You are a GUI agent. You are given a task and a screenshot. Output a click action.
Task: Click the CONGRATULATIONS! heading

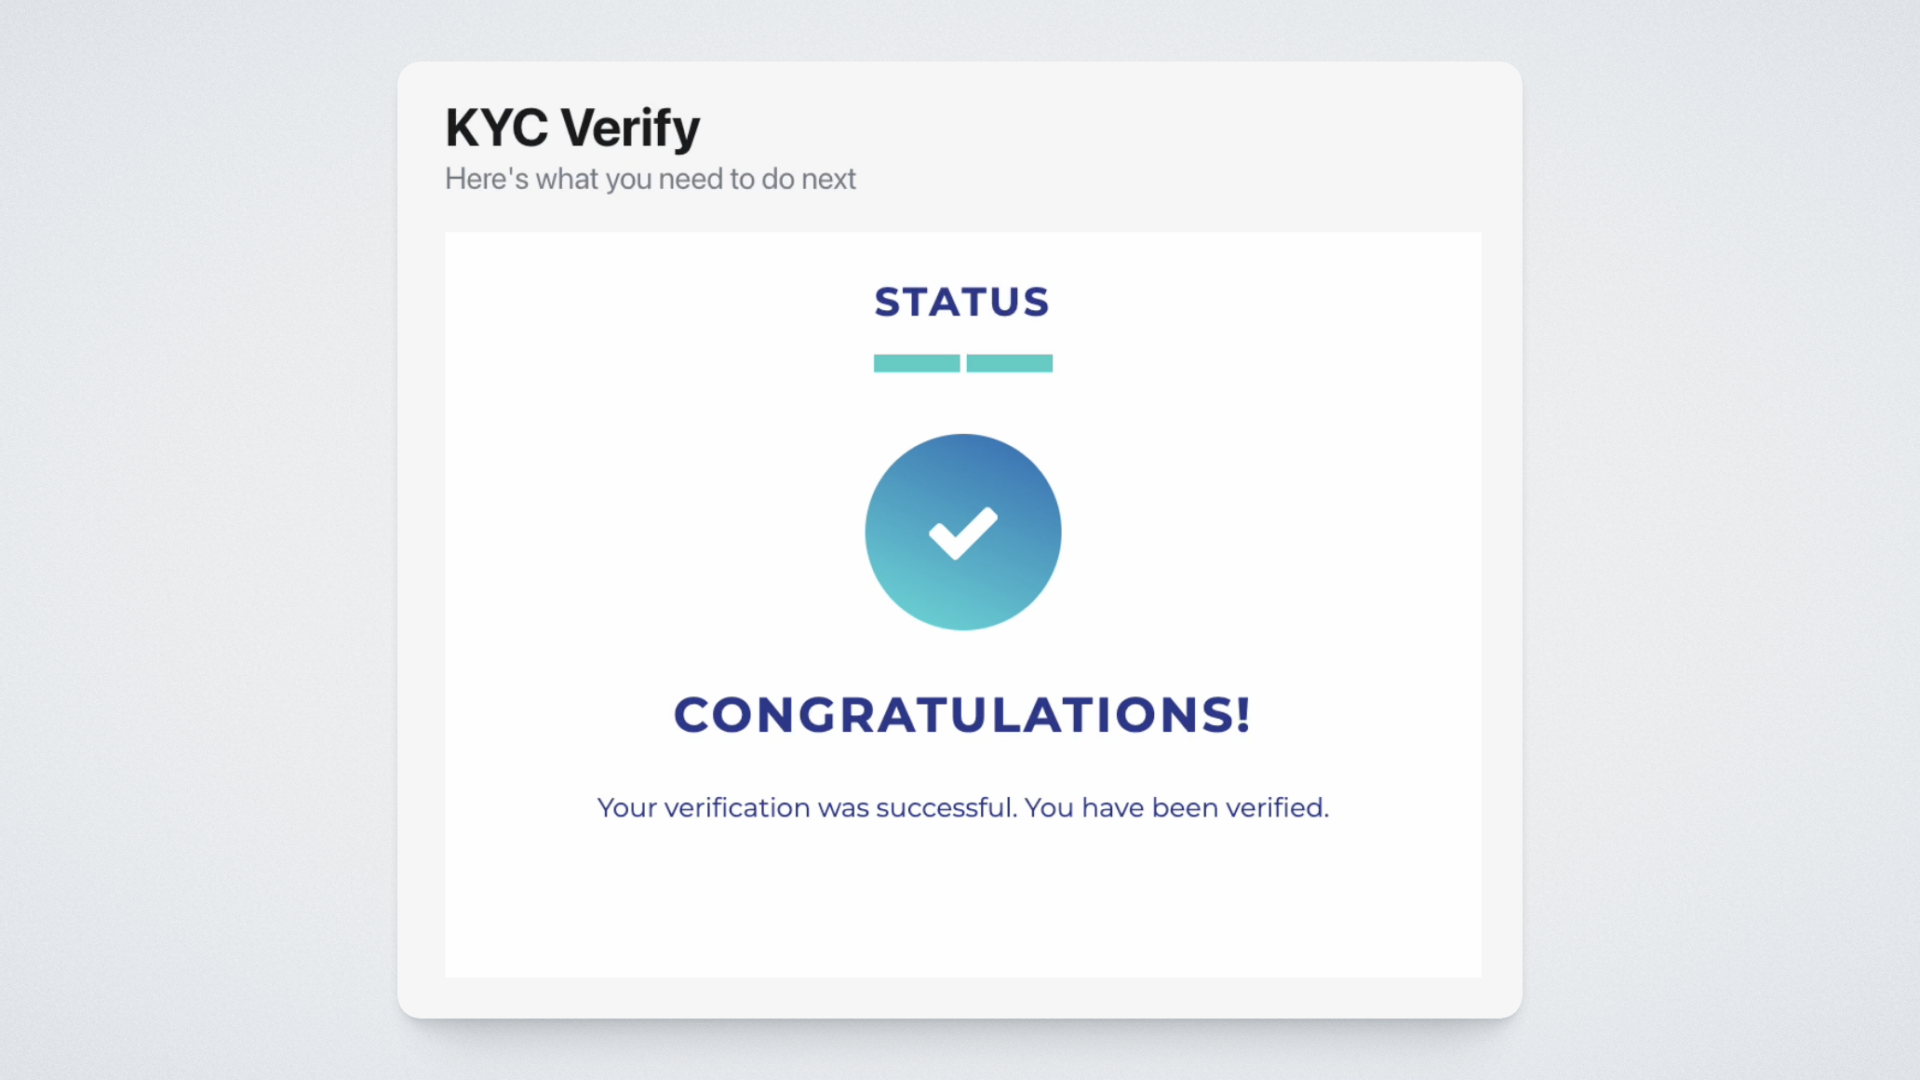(x=962, y=715)
